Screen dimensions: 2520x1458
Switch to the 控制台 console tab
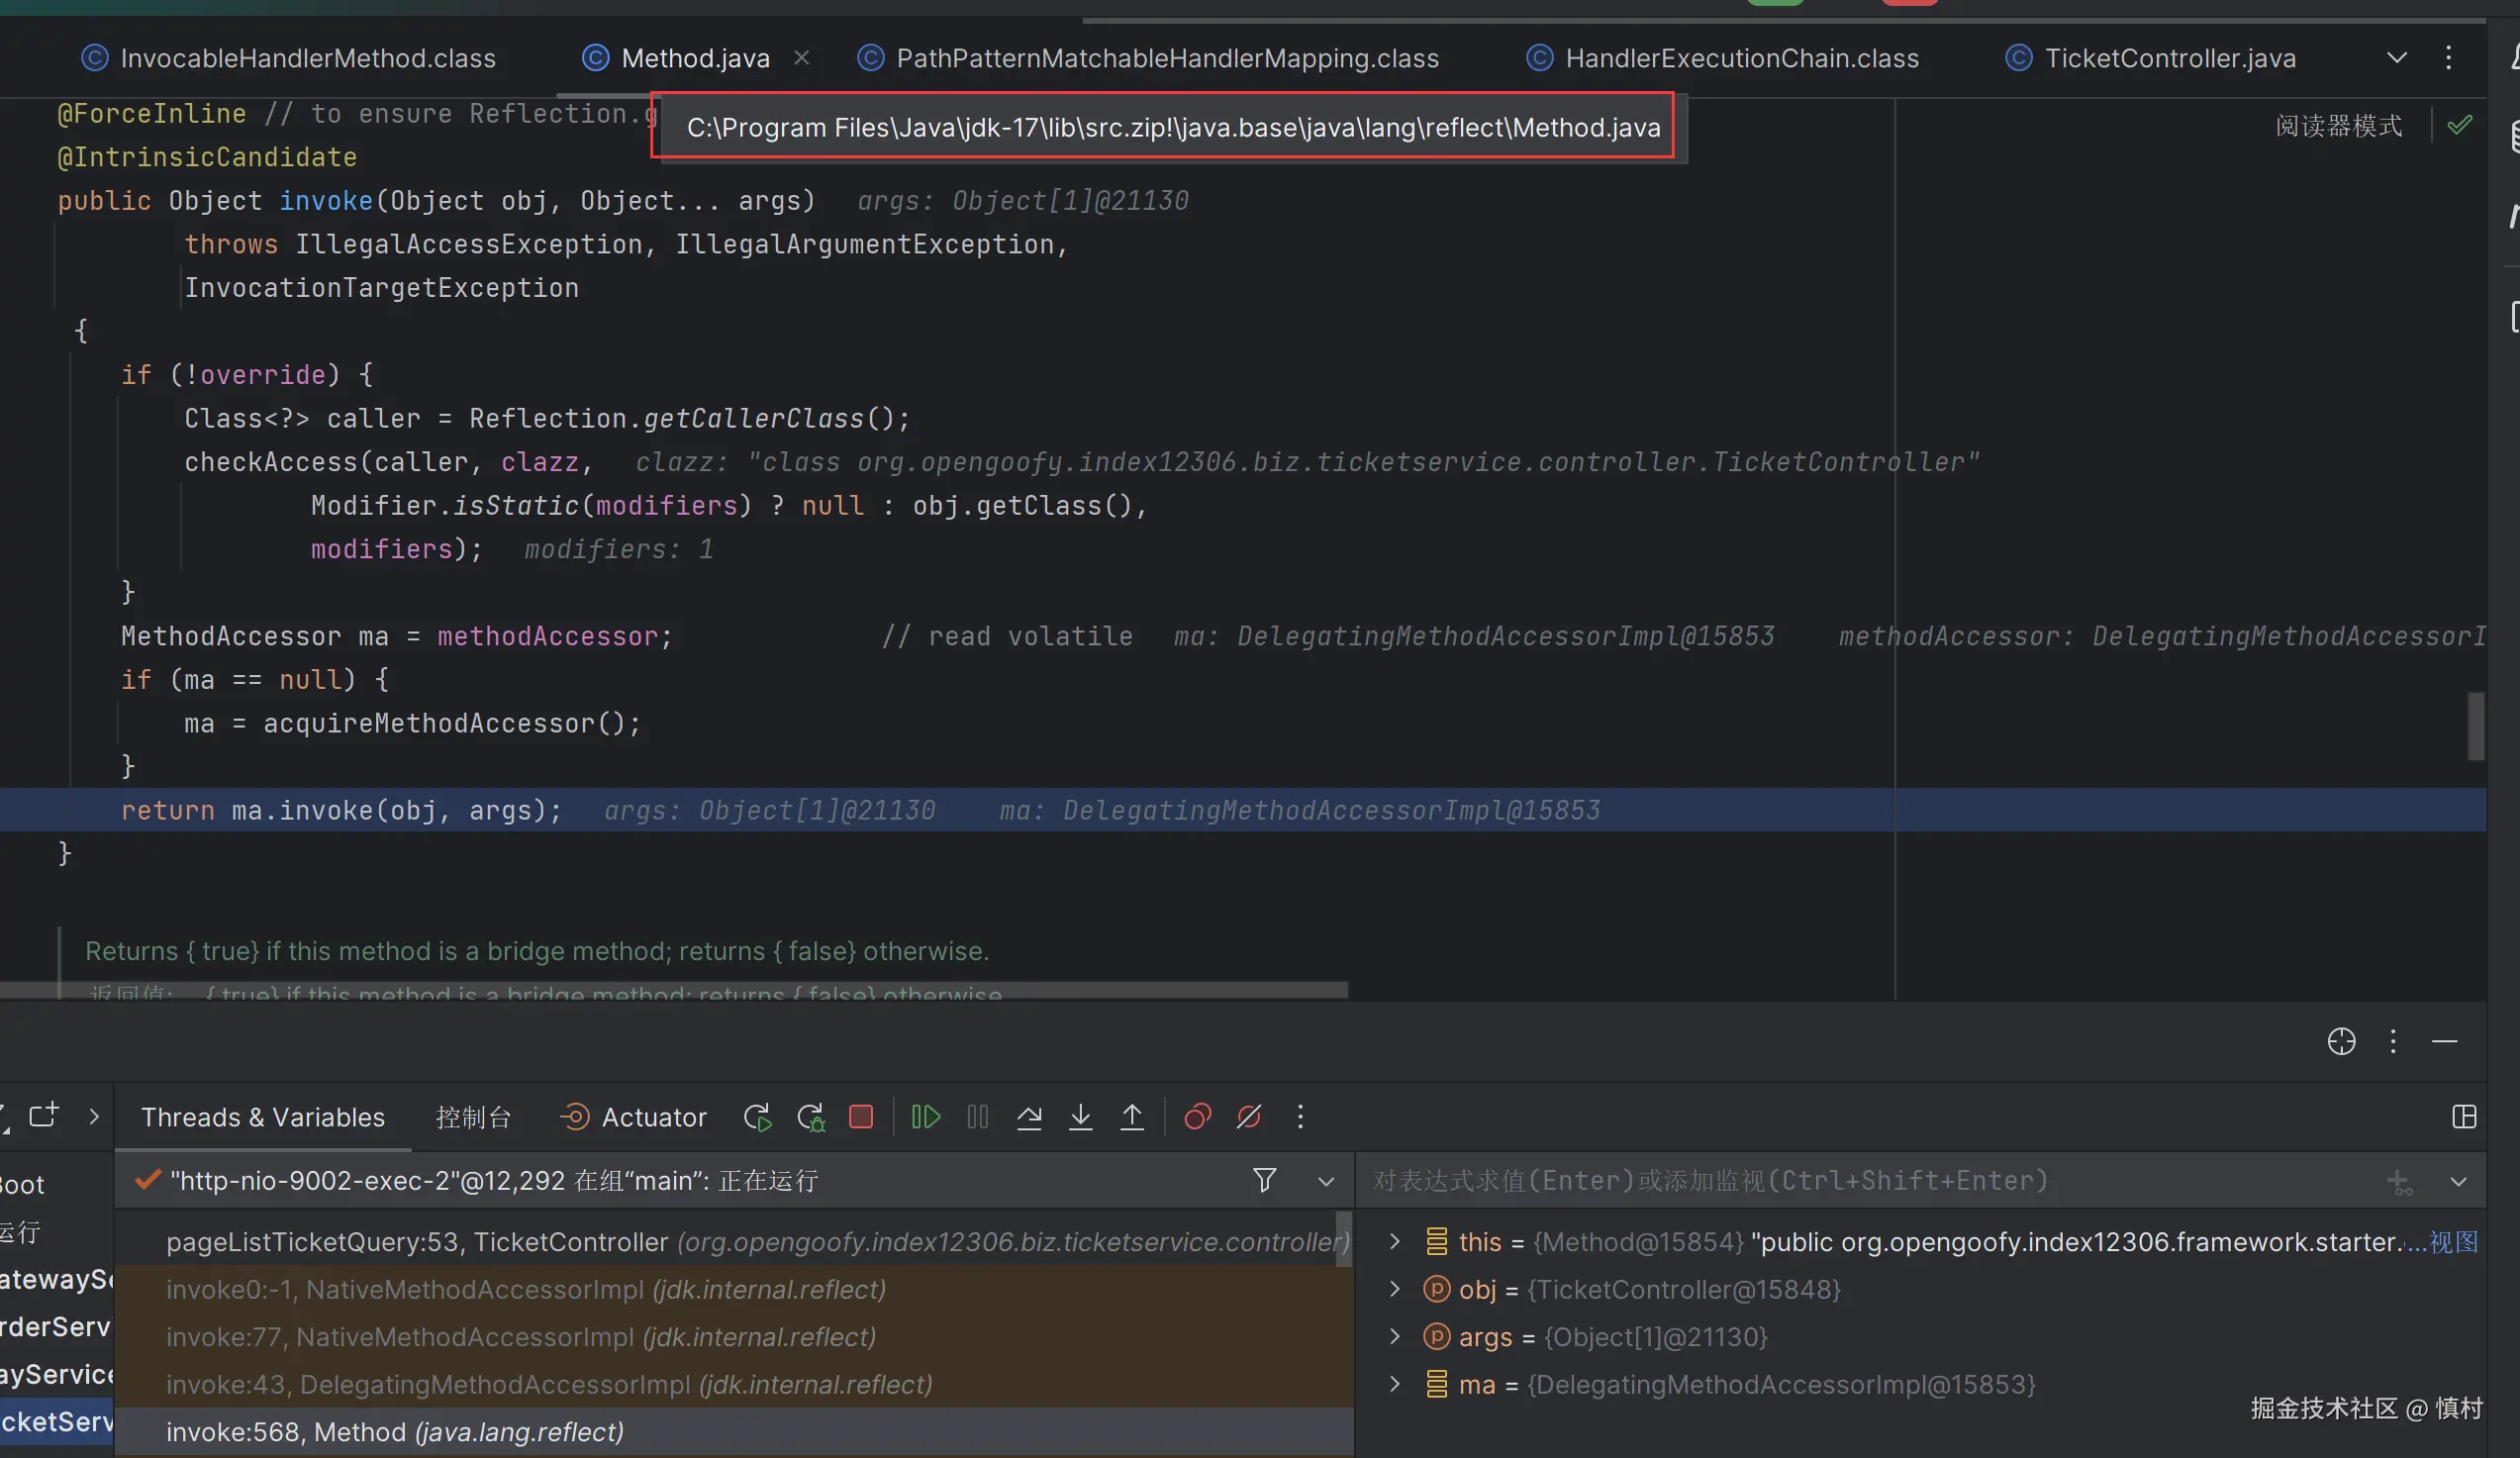pos(473,1117)
